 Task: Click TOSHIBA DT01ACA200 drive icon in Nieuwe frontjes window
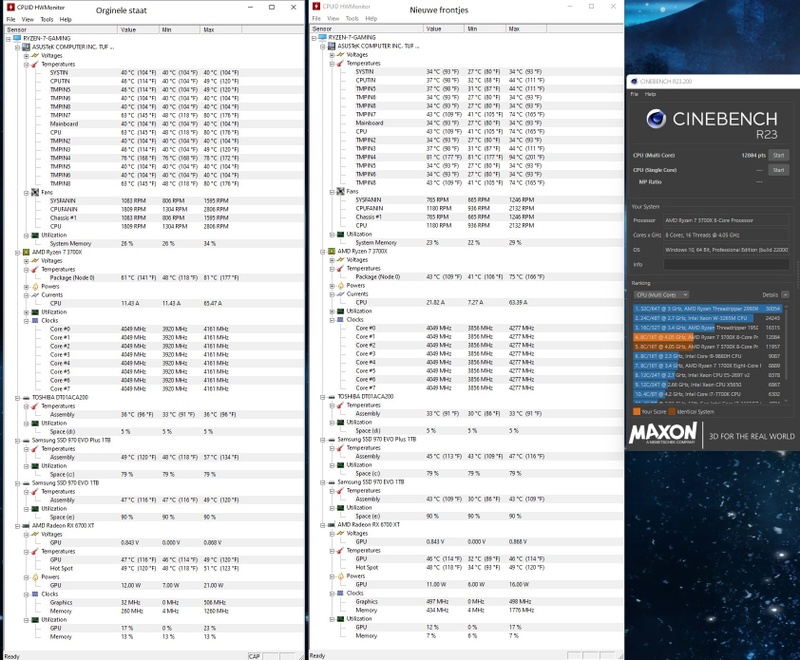pyautogui.click(x=332, y=396)
